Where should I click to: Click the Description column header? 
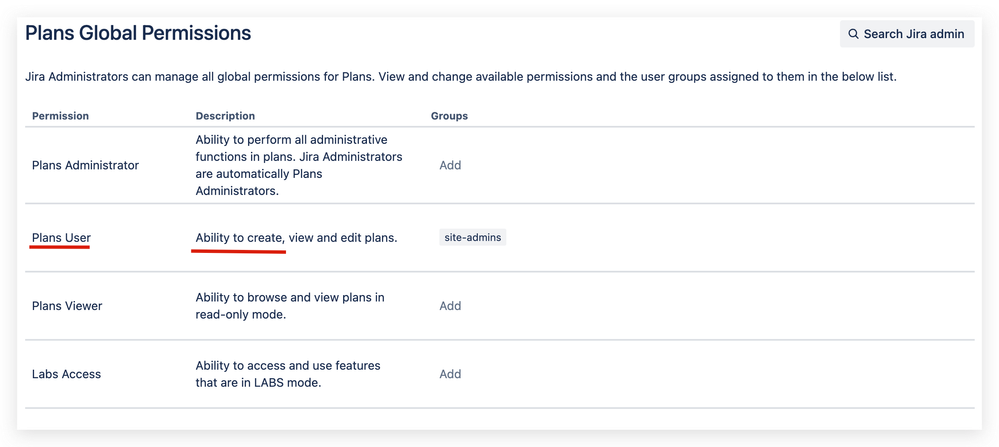tap(225, 116)
